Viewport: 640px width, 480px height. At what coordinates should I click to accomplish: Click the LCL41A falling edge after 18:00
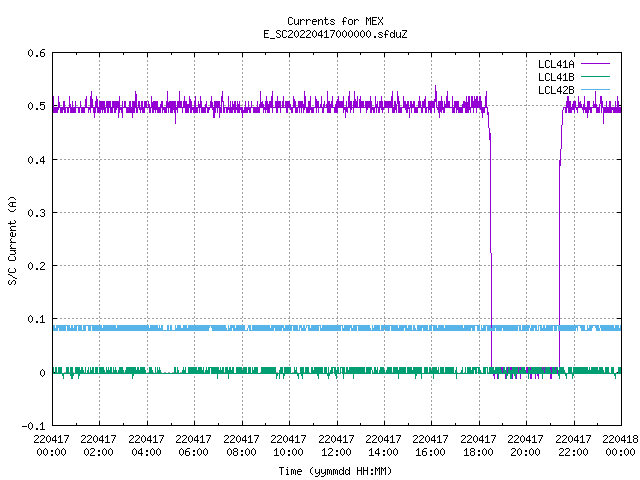tap(490, 239)
